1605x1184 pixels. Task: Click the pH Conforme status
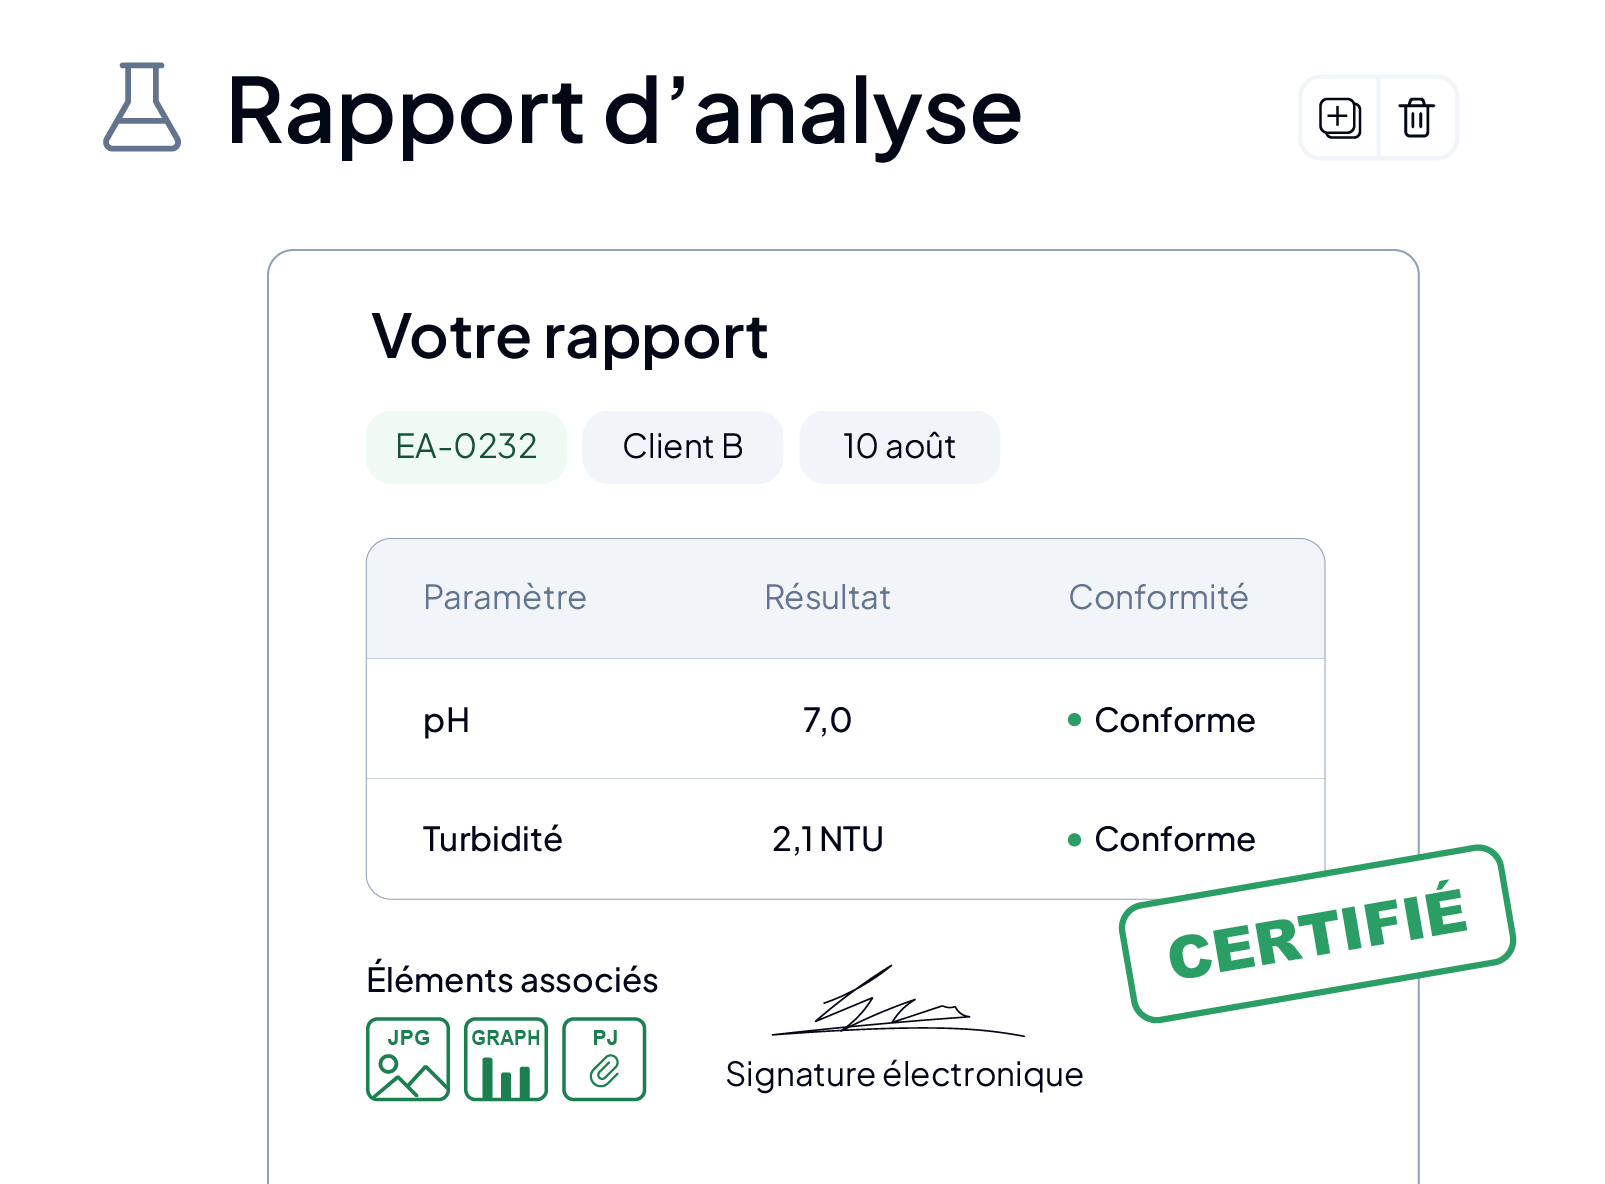(x=1161, y=720)
